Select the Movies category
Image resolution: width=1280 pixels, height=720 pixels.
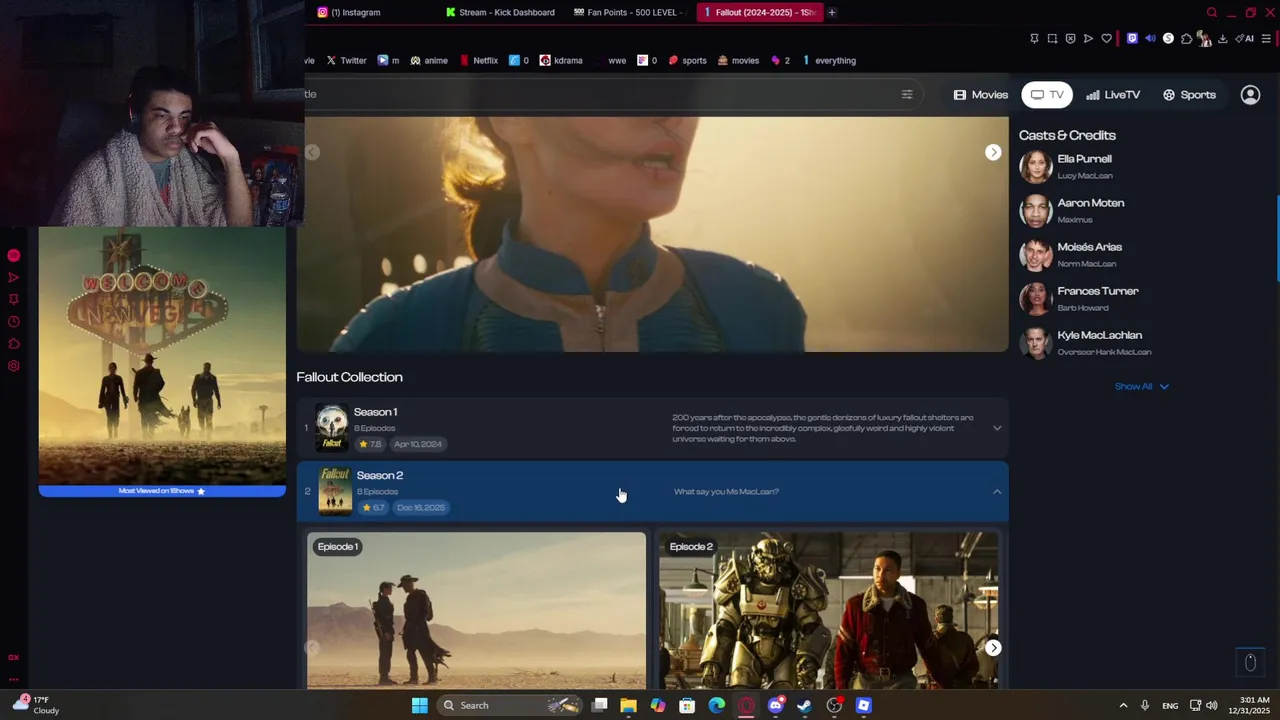(981, 95)
